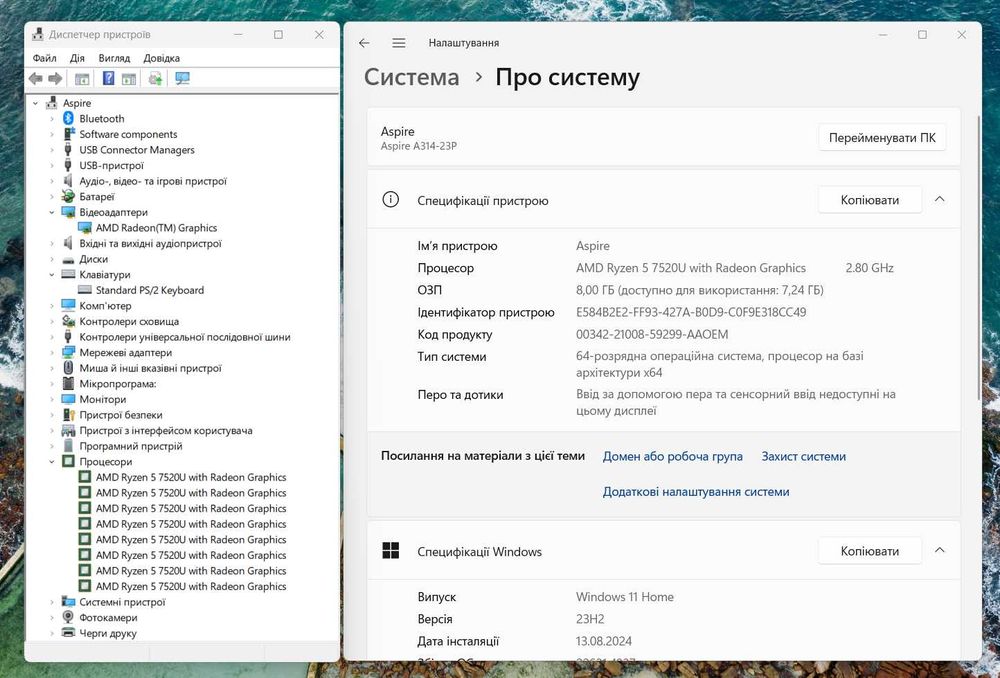Click the info icon beside Специфікації пристрою
Viewport: 1000px width, 678px height.
390,200
